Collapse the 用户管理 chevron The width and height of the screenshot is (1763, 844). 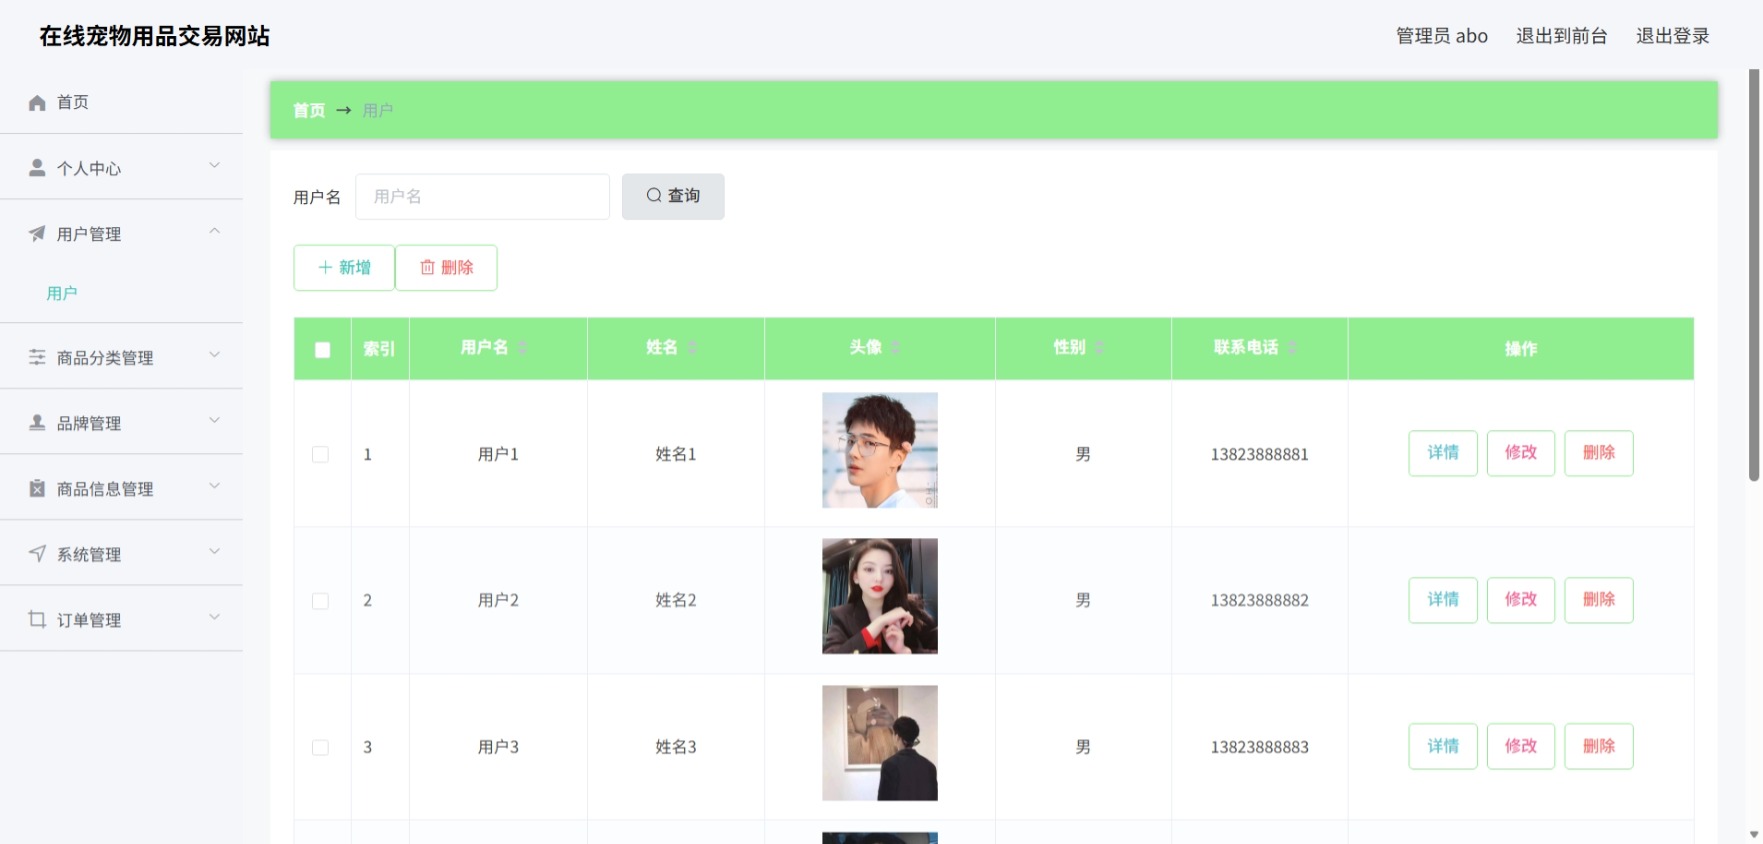[214, 231]
